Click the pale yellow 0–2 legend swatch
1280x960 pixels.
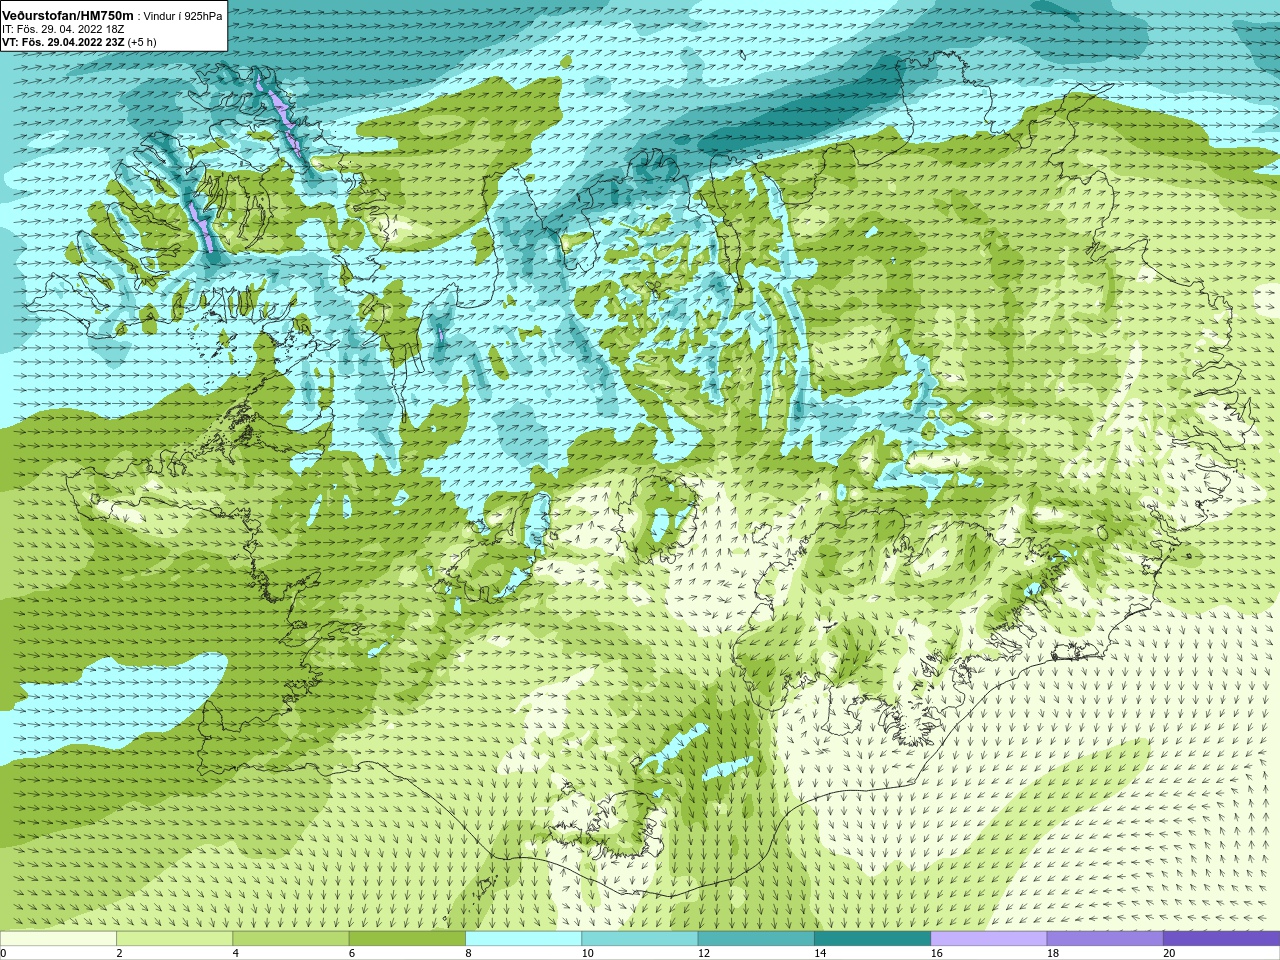click(58, 938)
